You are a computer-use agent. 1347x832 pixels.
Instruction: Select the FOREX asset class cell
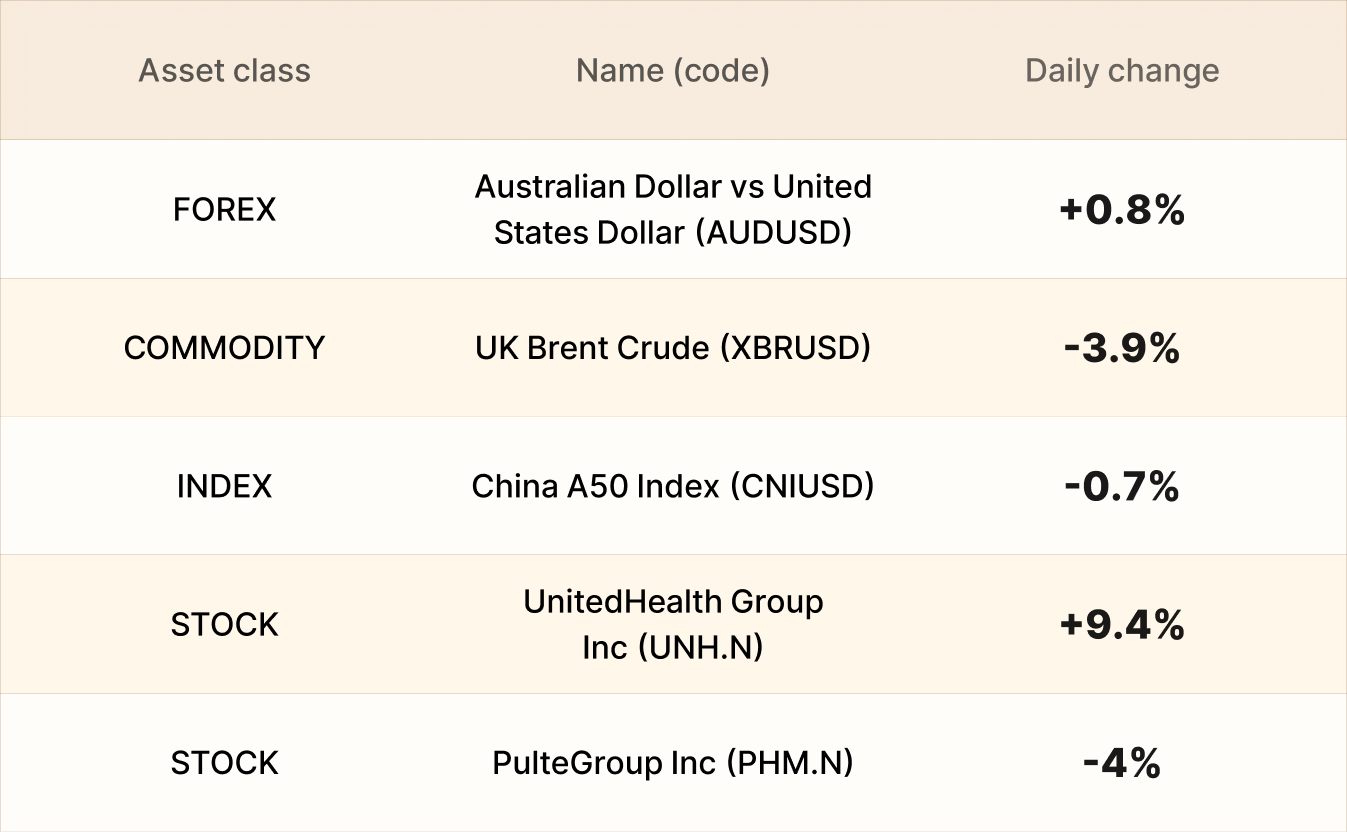(x=224, y=209)
